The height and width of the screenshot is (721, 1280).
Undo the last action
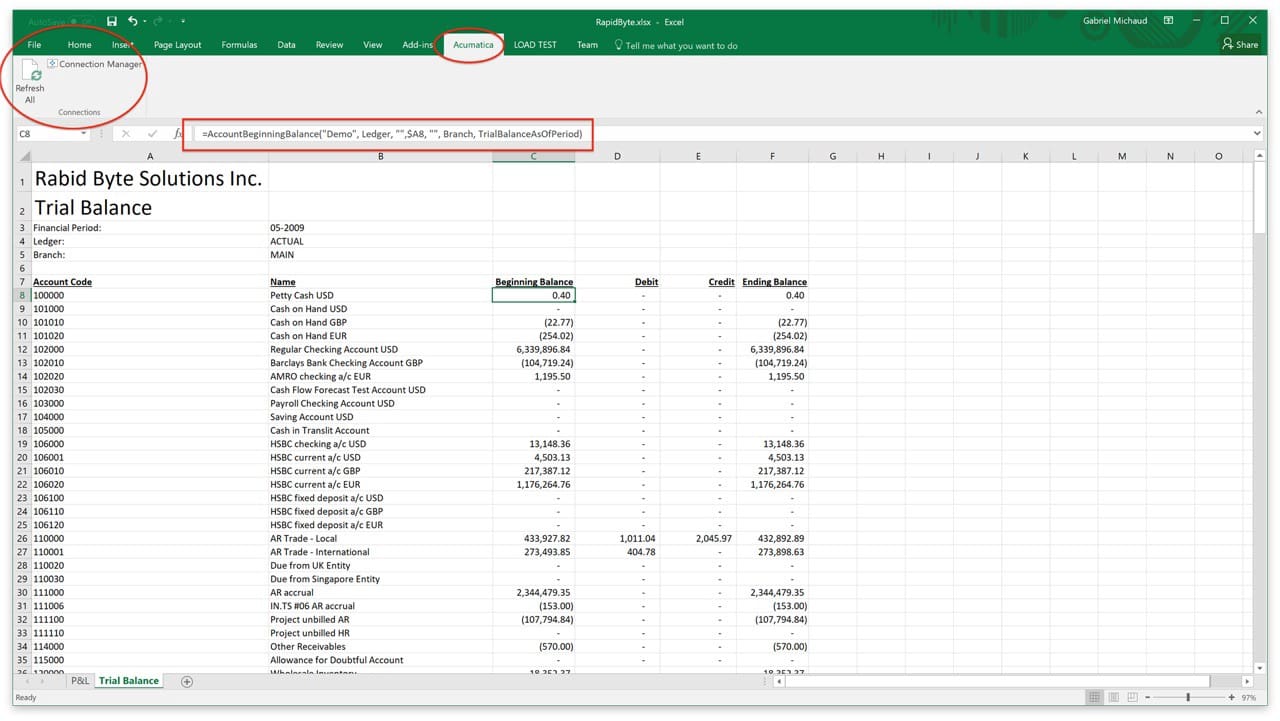point(133,21)
